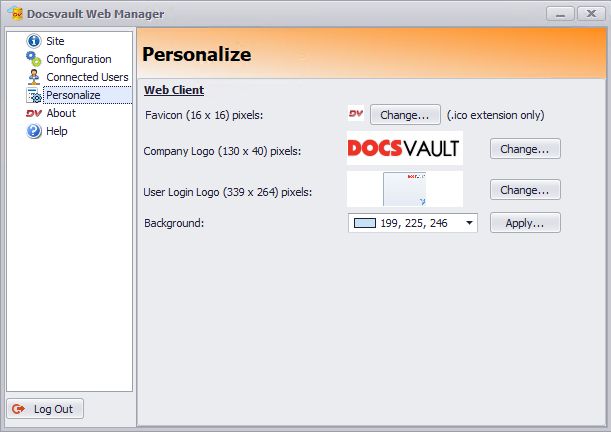Open the Site section
The height and width of the screenshot is (433, 611).
click(55, 41)
